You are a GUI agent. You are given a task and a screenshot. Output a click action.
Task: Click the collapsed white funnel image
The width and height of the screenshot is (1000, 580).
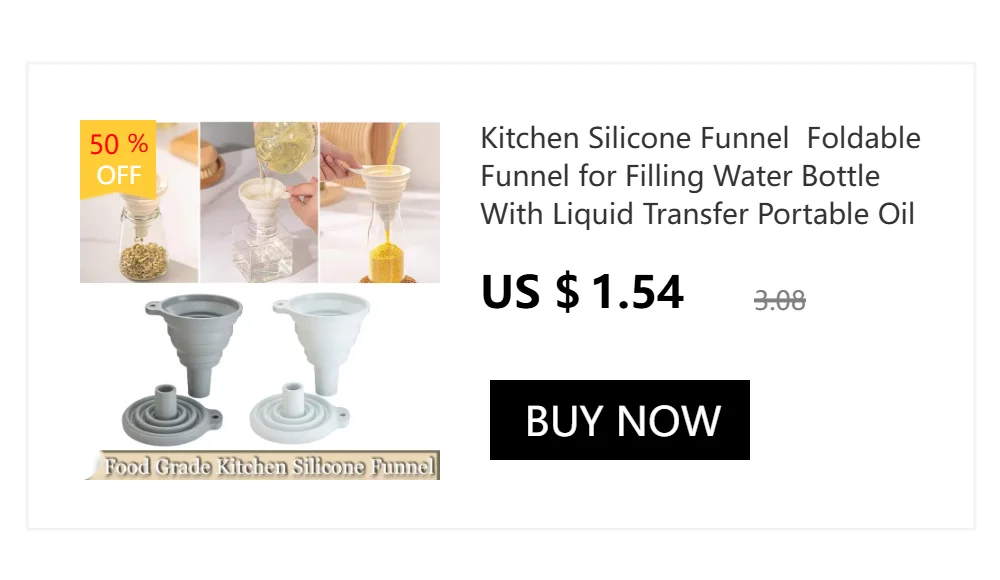click(299, 413)
